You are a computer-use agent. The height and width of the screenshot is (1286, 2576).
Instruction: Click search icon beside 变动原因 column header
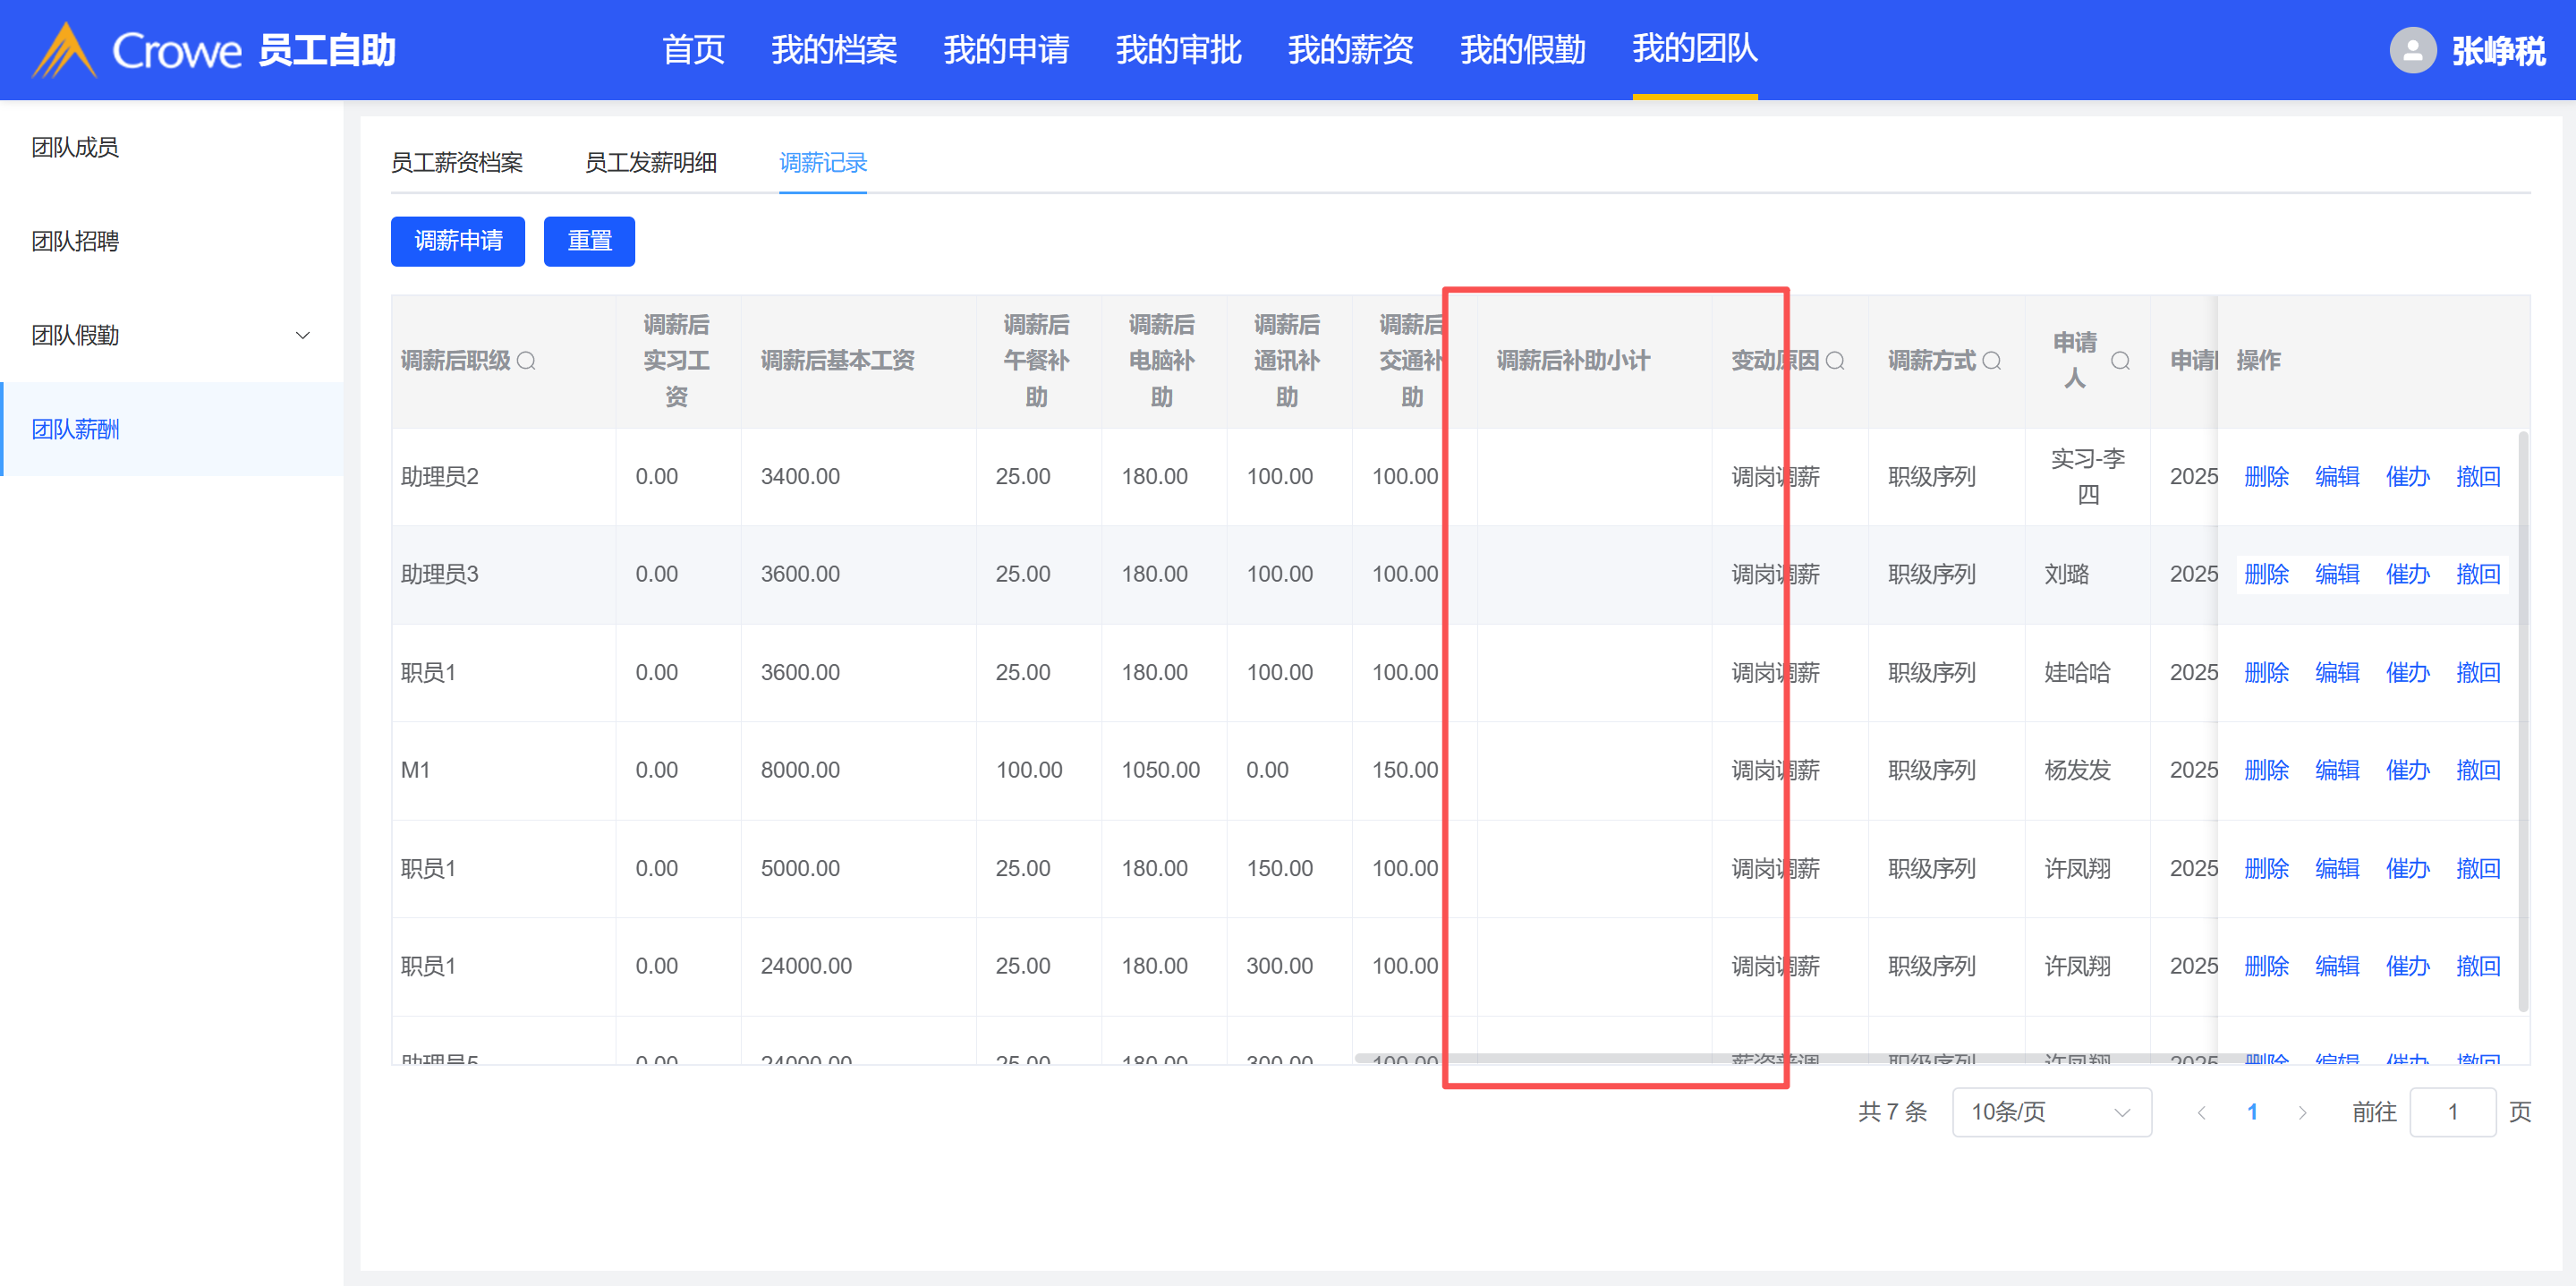1835,361
